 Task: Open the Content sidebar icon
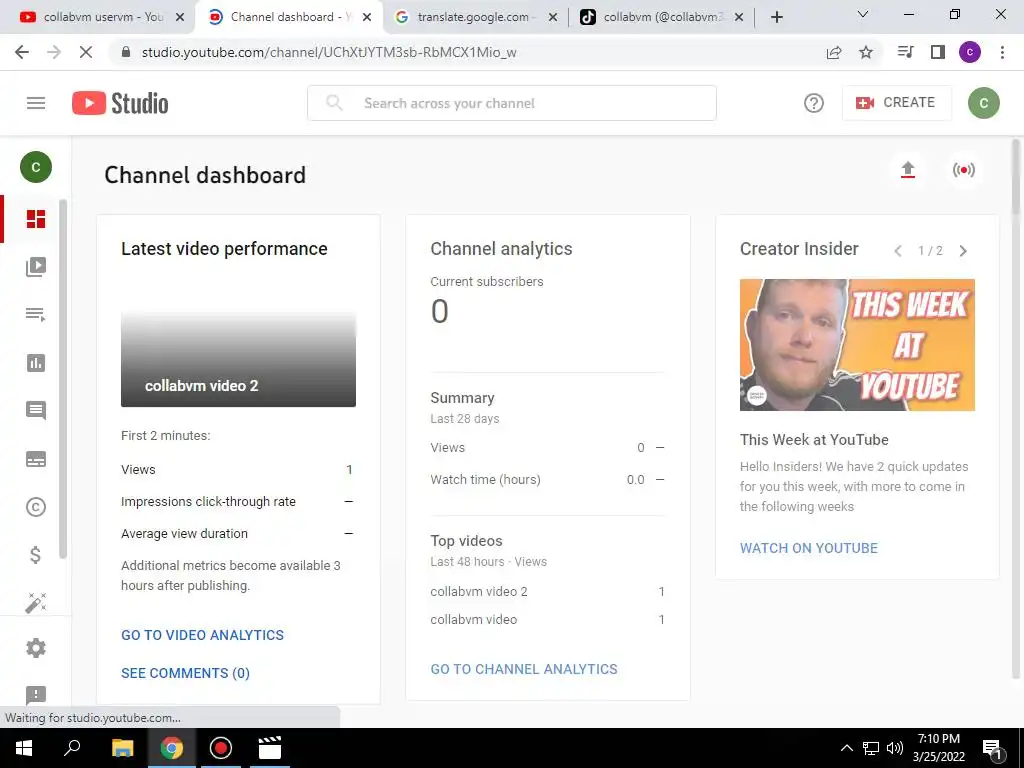tap(36, 266)
